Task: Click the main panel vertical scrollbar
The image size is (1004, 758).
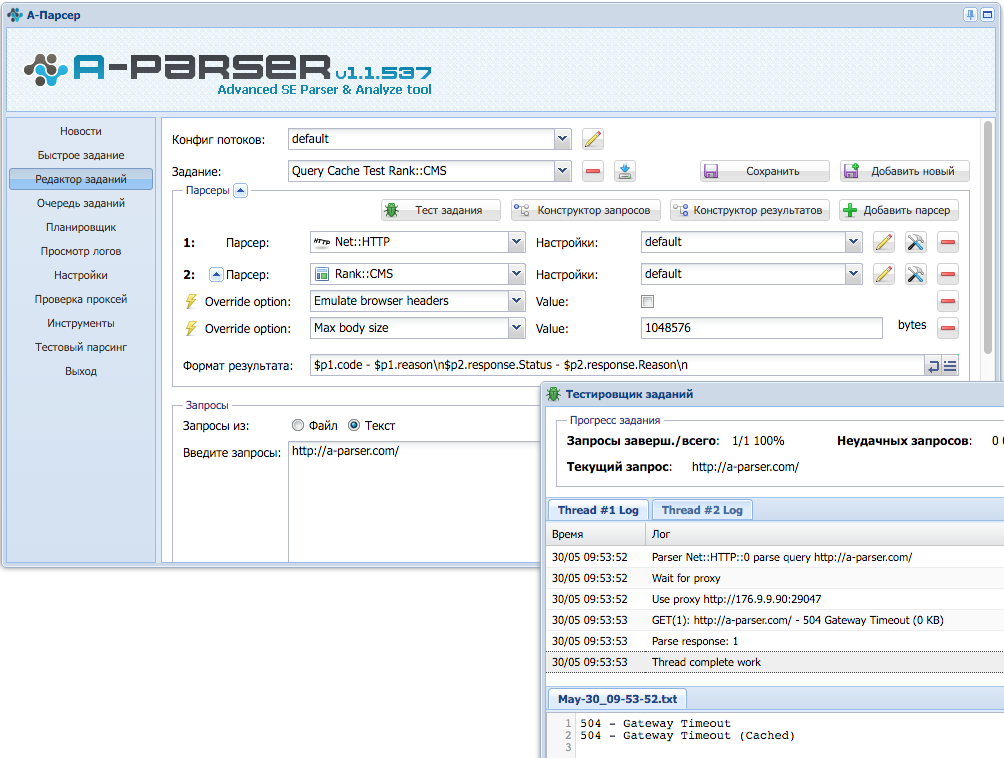Action: click(x=988, y=237)
